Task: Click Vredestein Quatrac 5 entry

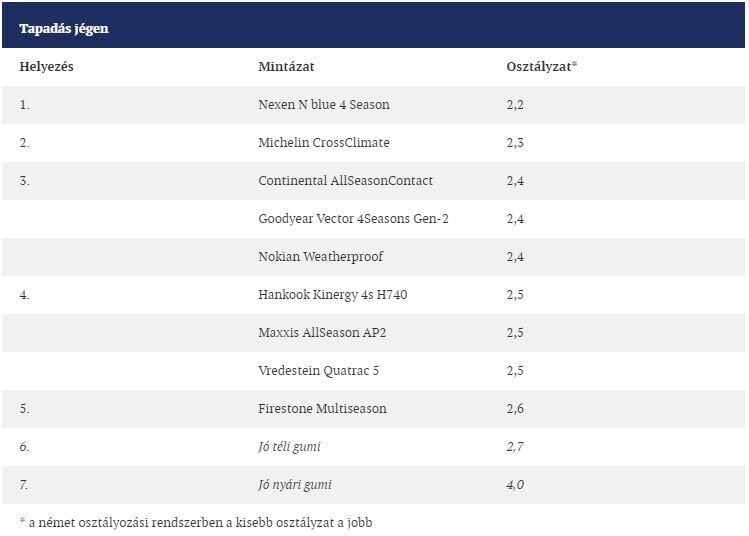Action: click(x=318, y=371)
